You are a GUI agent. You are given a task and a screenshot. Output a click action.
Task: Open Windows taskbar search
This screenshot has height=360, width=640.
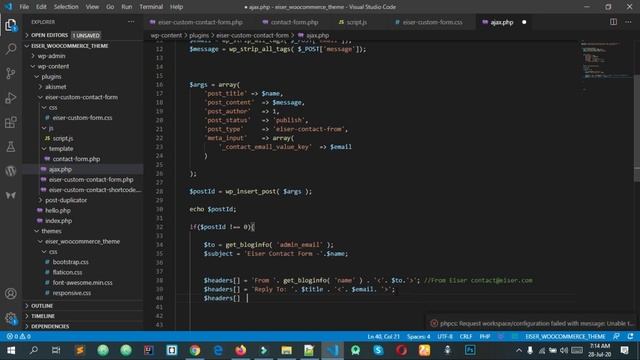34,350
